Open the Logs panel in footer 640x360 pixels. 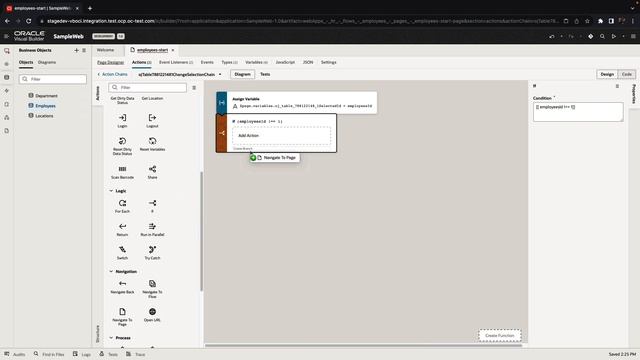82,354
